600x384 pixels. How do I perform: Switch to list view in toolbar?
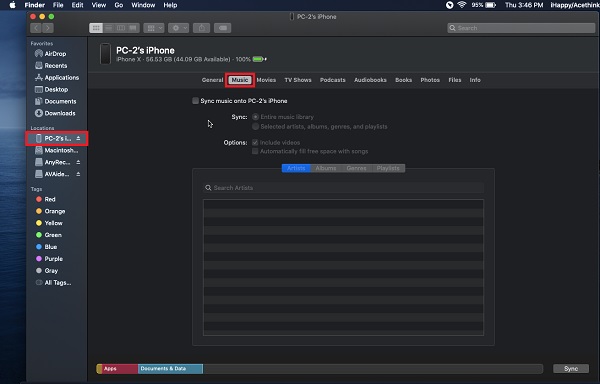click(x=109, y=28)
